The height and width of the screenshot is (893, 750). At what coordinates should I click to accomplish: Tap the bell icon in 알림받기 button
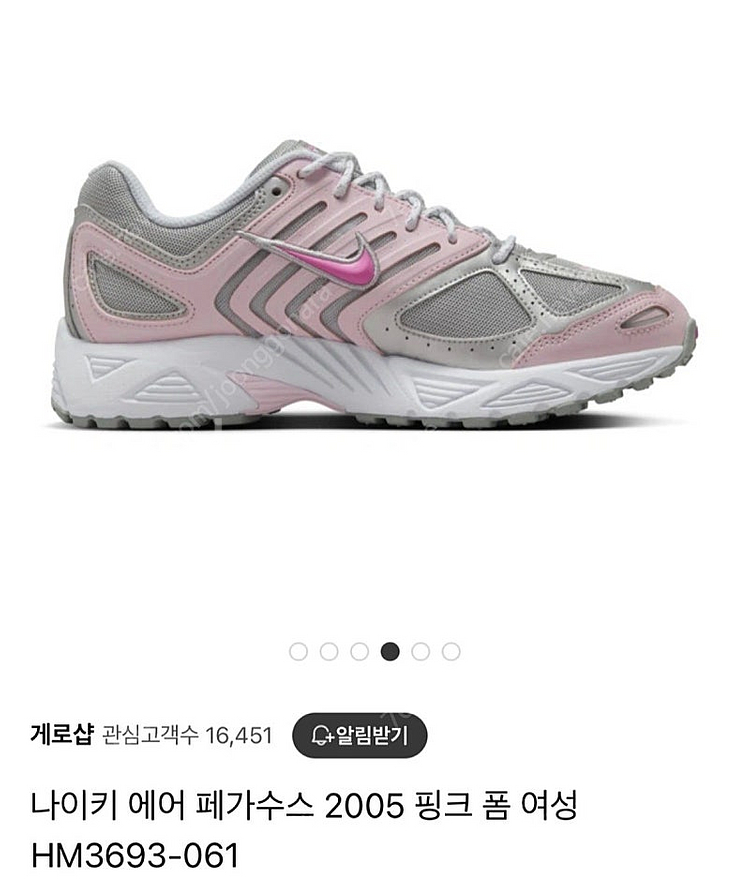(322, 735)
